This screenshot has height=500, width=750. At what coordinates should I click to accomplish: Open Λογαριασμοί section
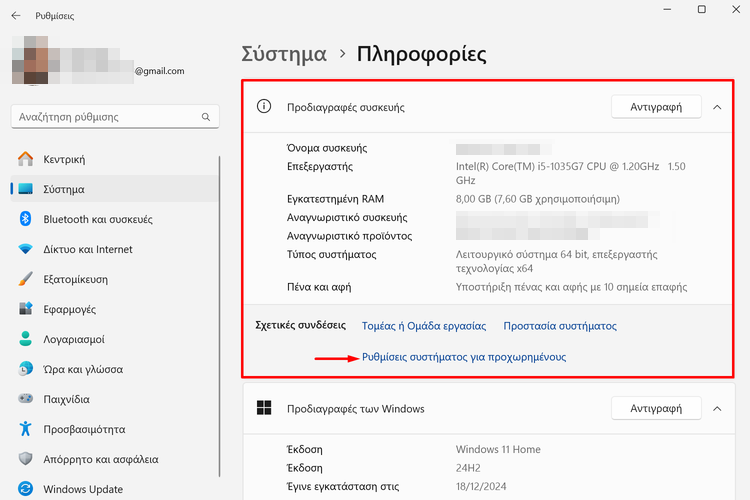point(115,339)
